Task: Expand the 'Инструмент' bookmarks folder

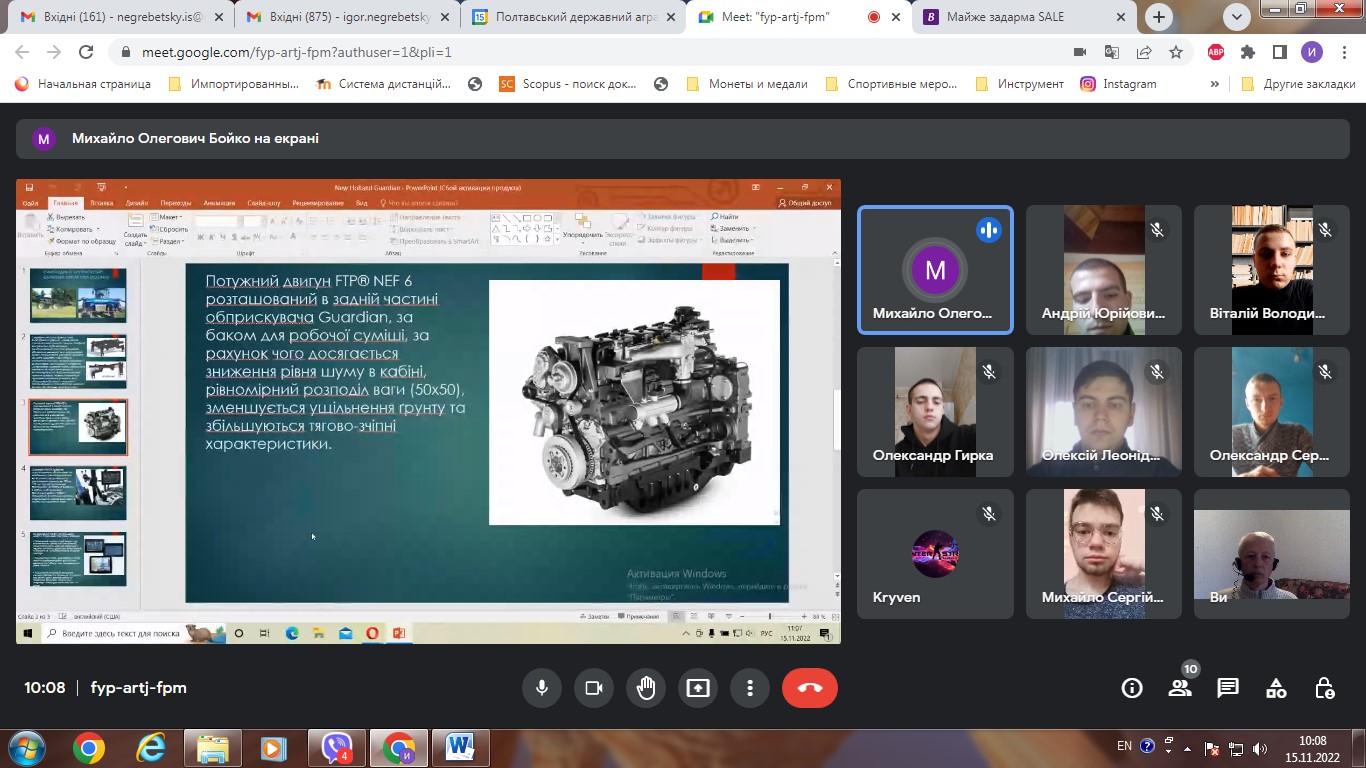Action: tap(1019, 84)
